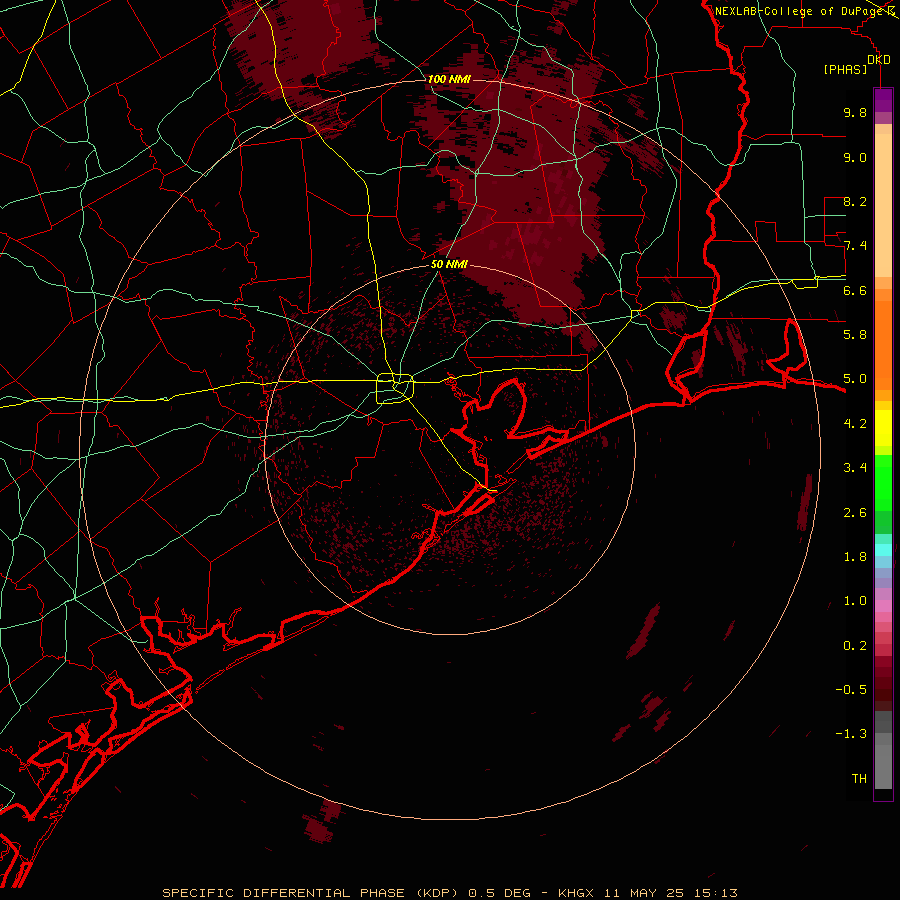Viewport: 900px width, 900px height.
Task: Click the "100 NMI" range ring label
Action: point(449,79)
